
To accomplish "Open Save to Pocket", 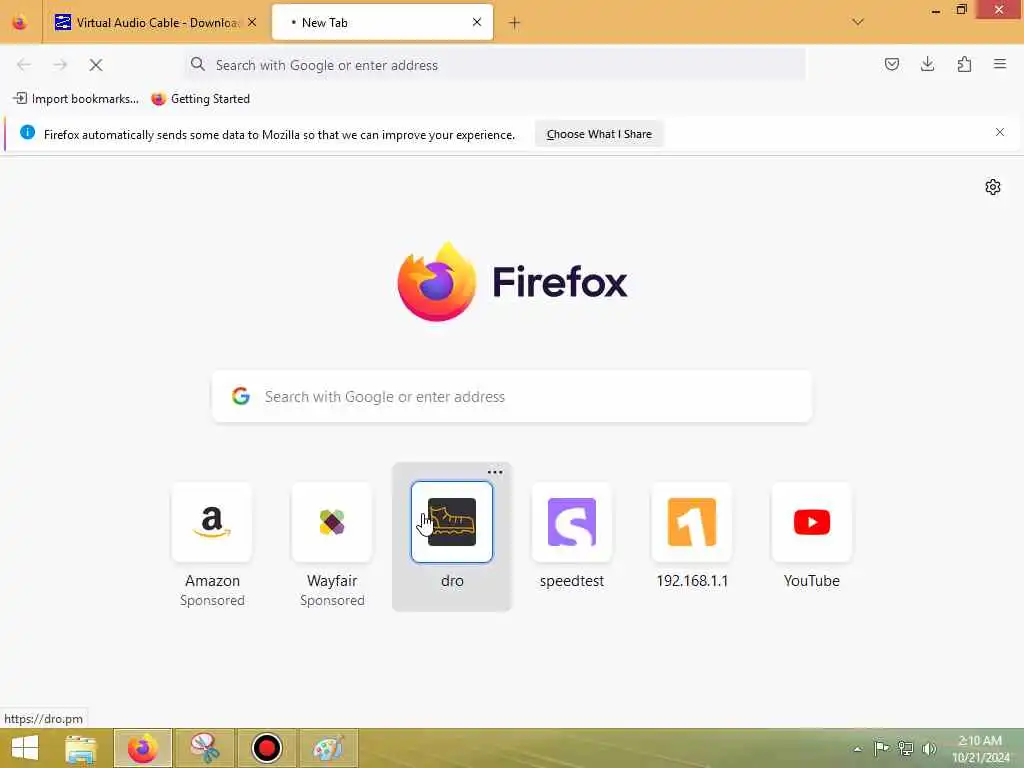I will pos(892,64).
